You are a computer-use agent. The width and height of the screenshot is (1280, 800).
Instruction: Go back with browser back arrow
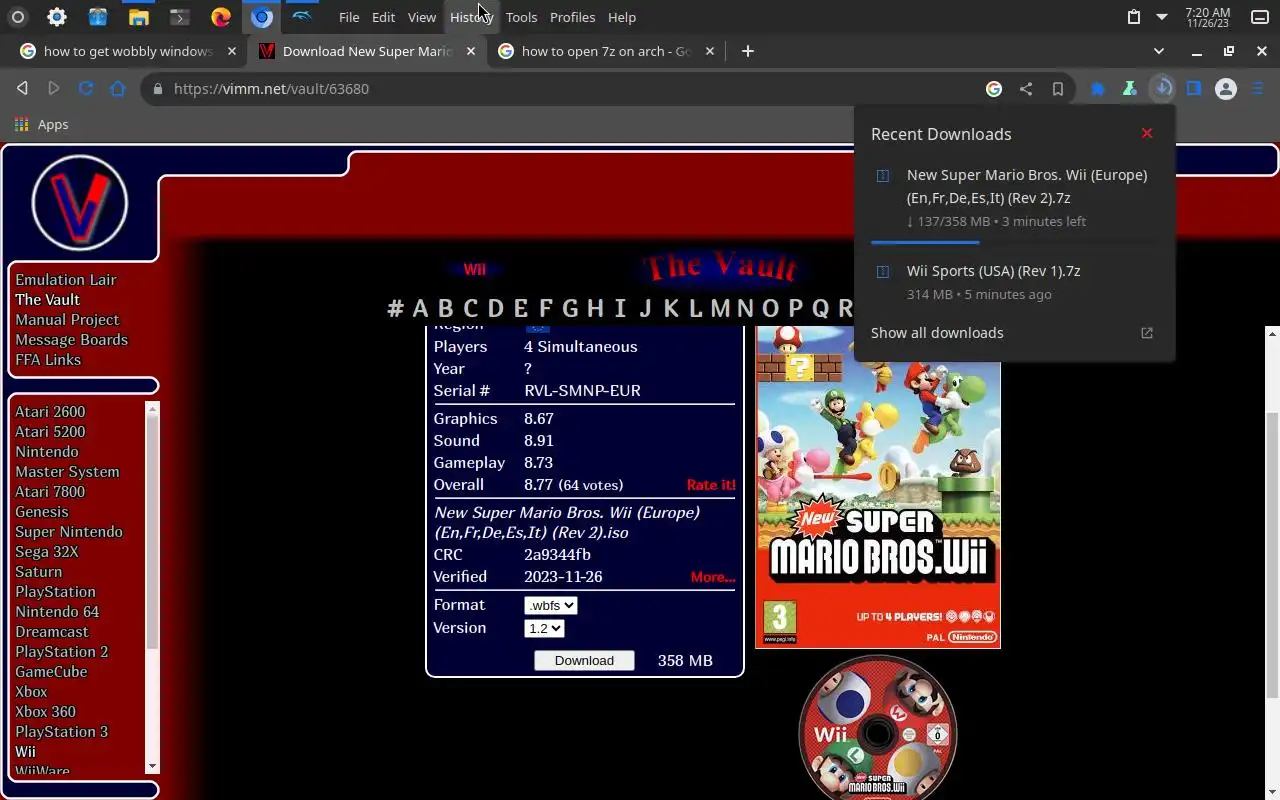(22, 88)
